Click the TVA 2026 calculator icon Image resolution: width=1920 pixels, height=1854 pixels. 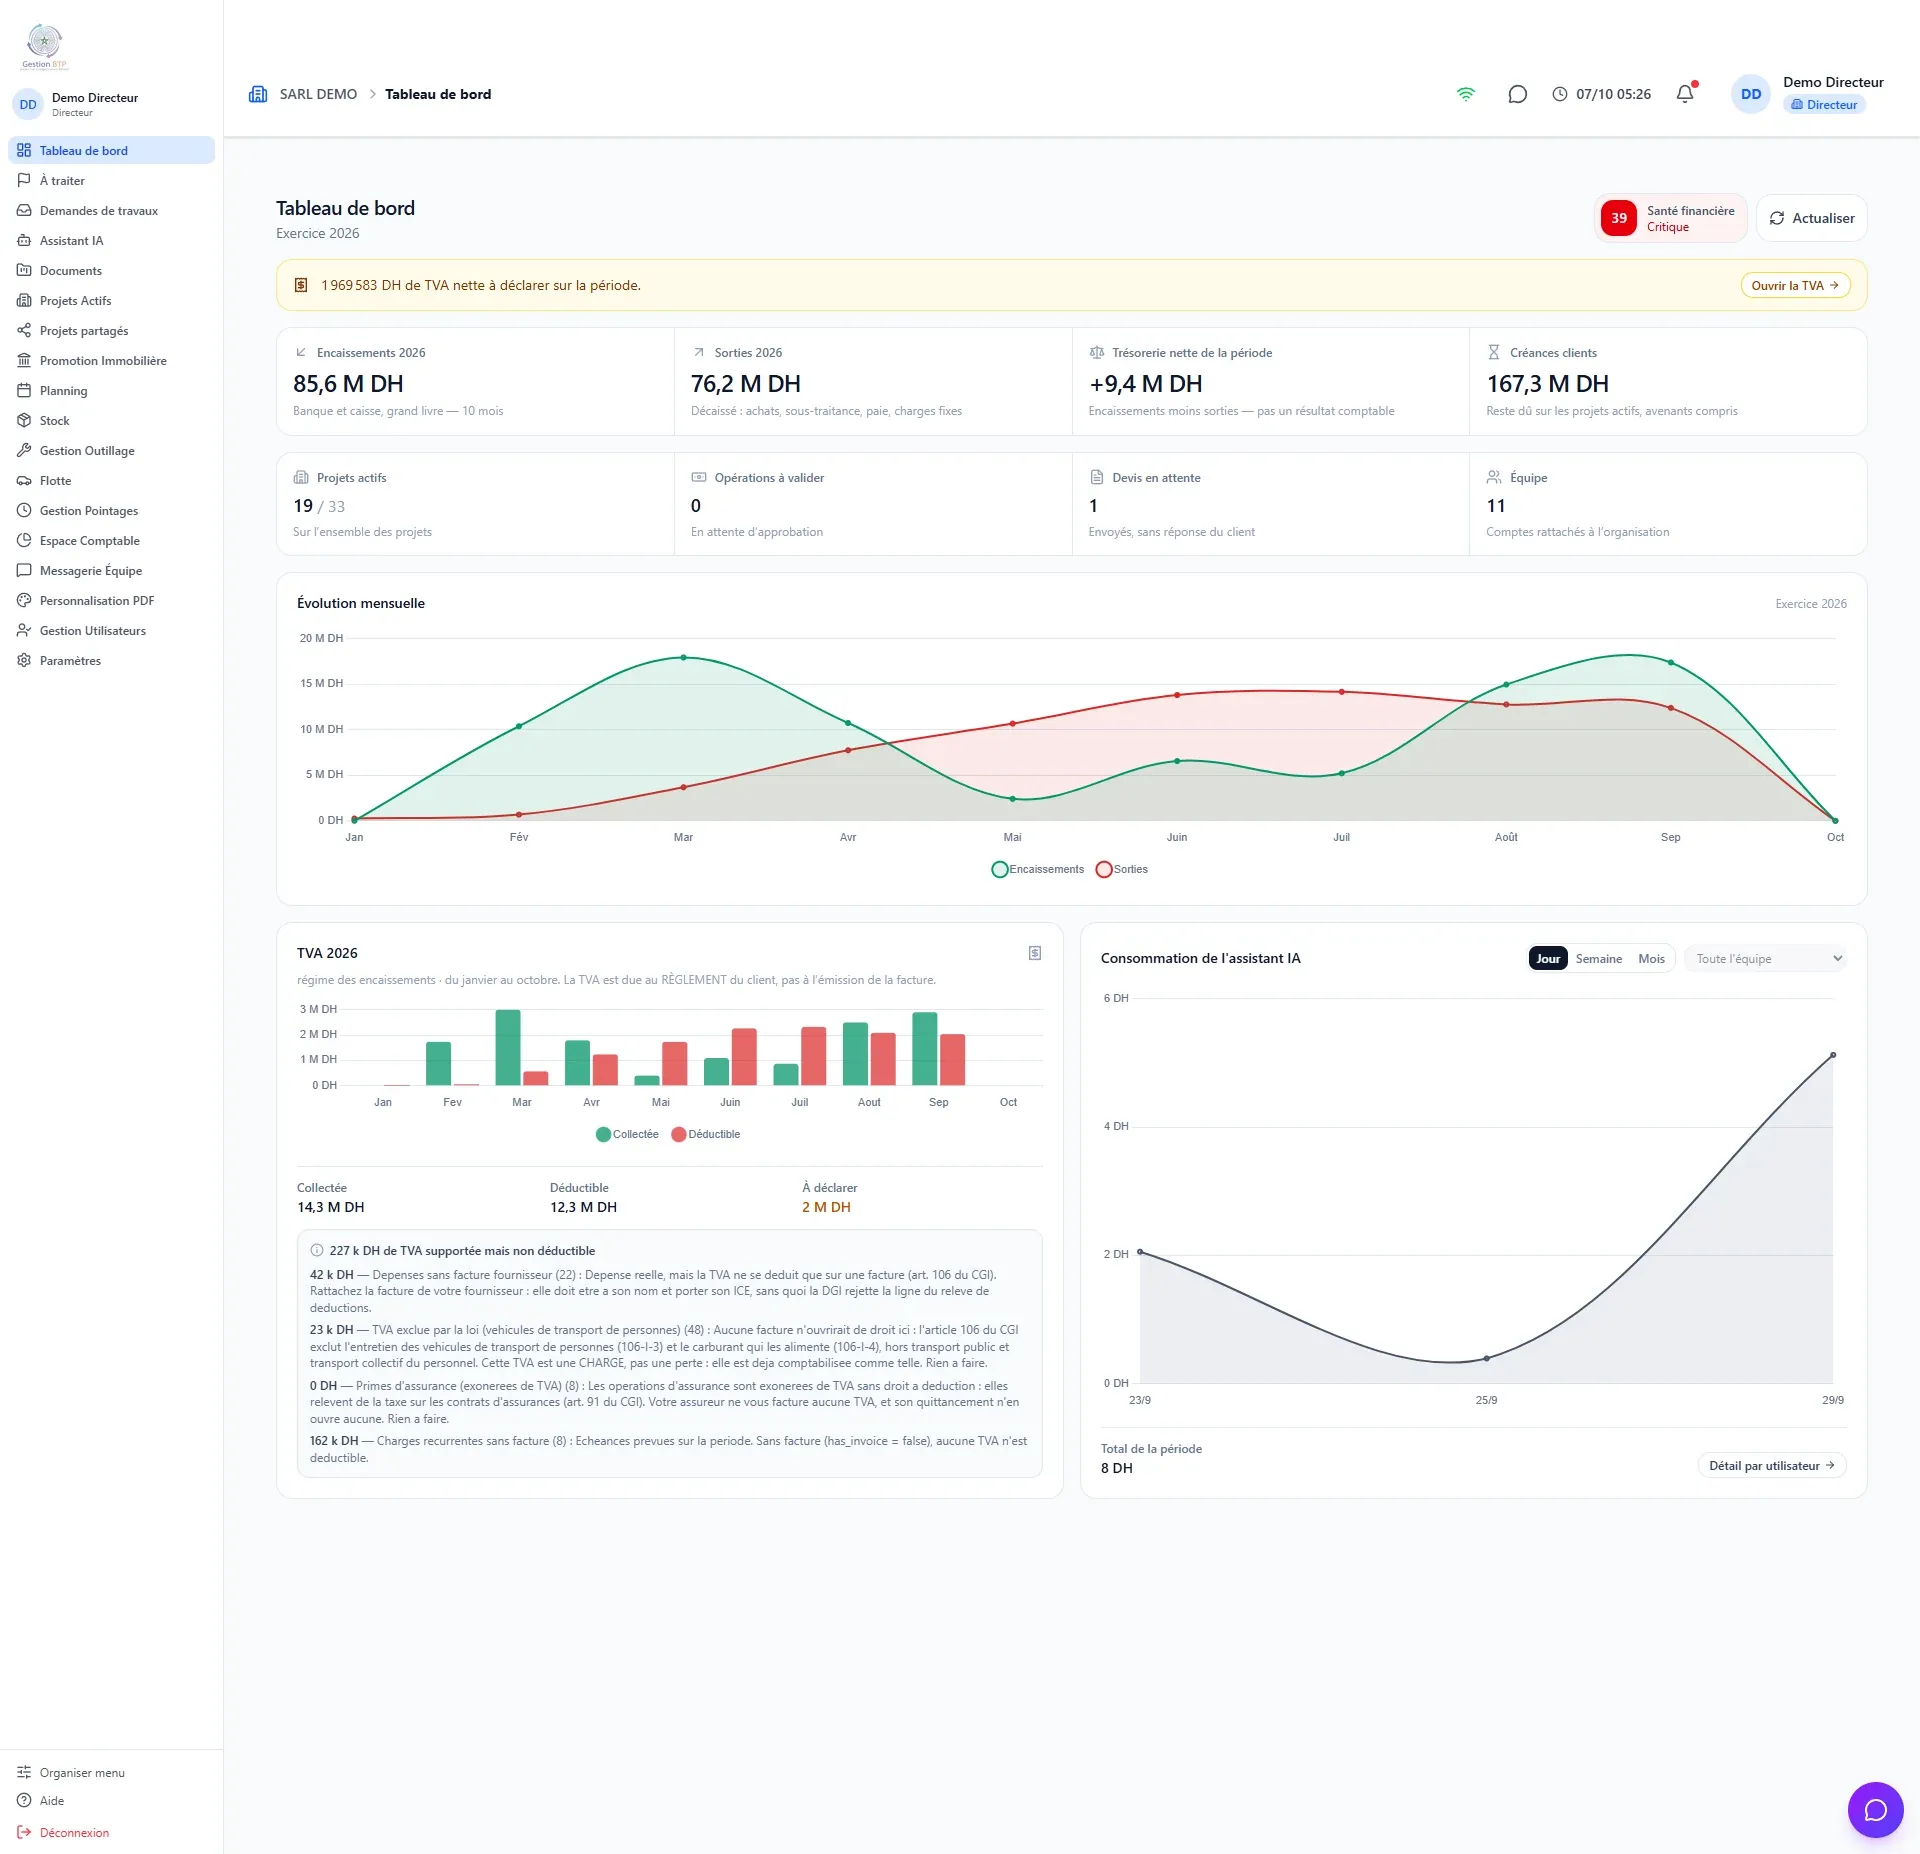pos(1035,953)
